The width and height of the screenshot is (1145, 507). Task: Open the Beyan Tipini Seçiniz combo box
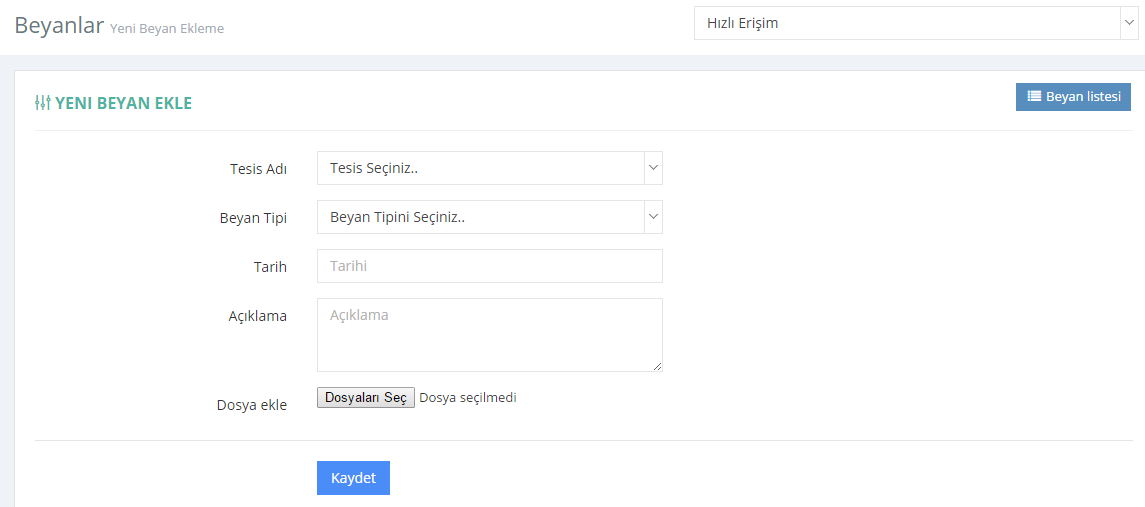pos(489,217)
